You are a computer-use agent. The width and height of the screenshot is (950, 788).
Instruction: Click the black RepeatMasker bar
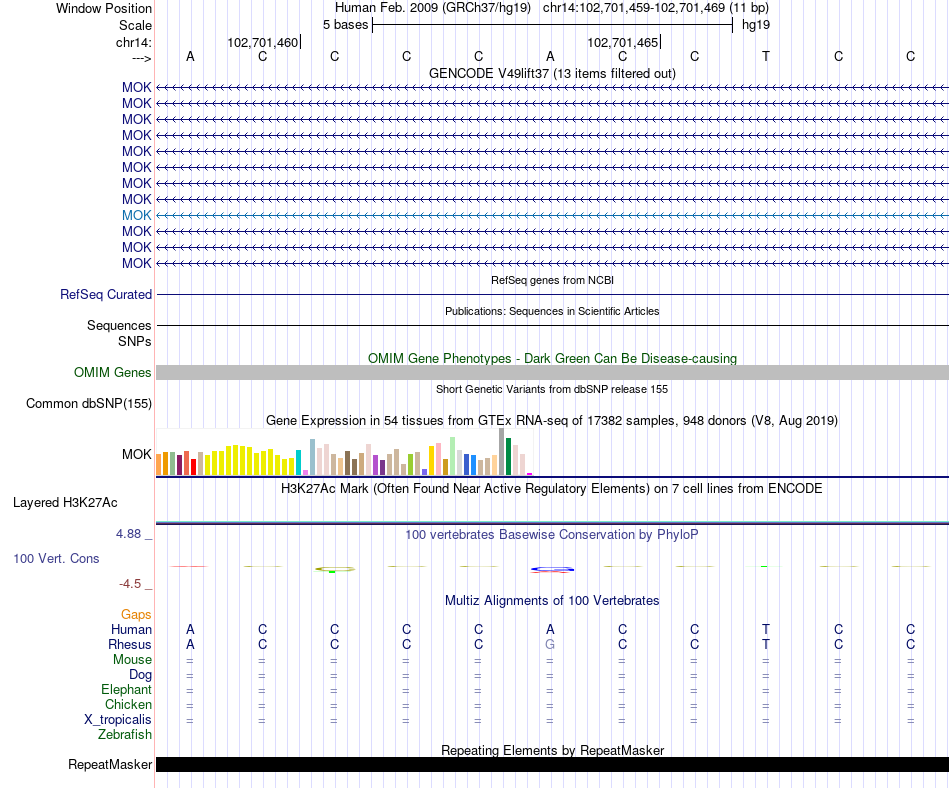coord(552,764)
